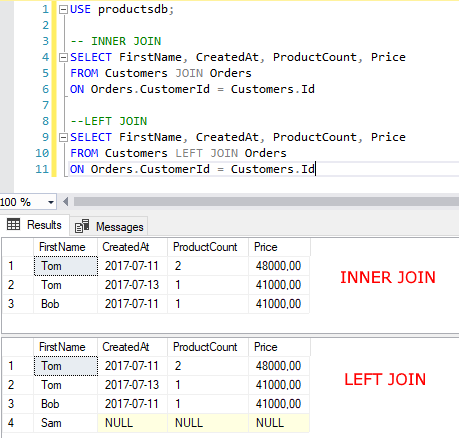
Task: Click the Sam cell in LEFT JOIN results
Action: pyautogui.click(x=66, y=423)
